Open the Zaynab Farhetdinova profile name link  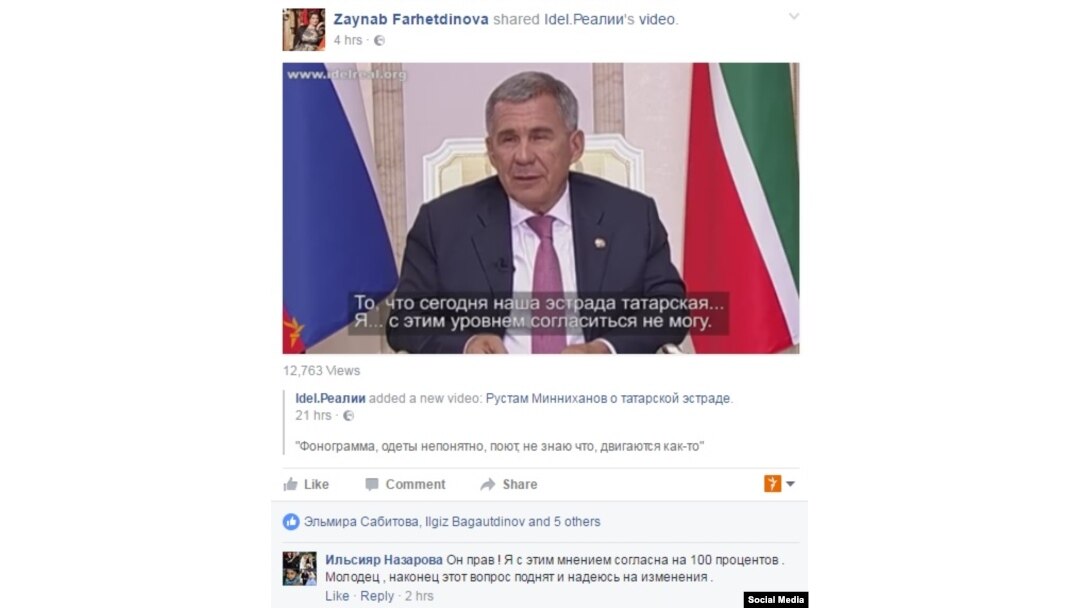[411, 19]
